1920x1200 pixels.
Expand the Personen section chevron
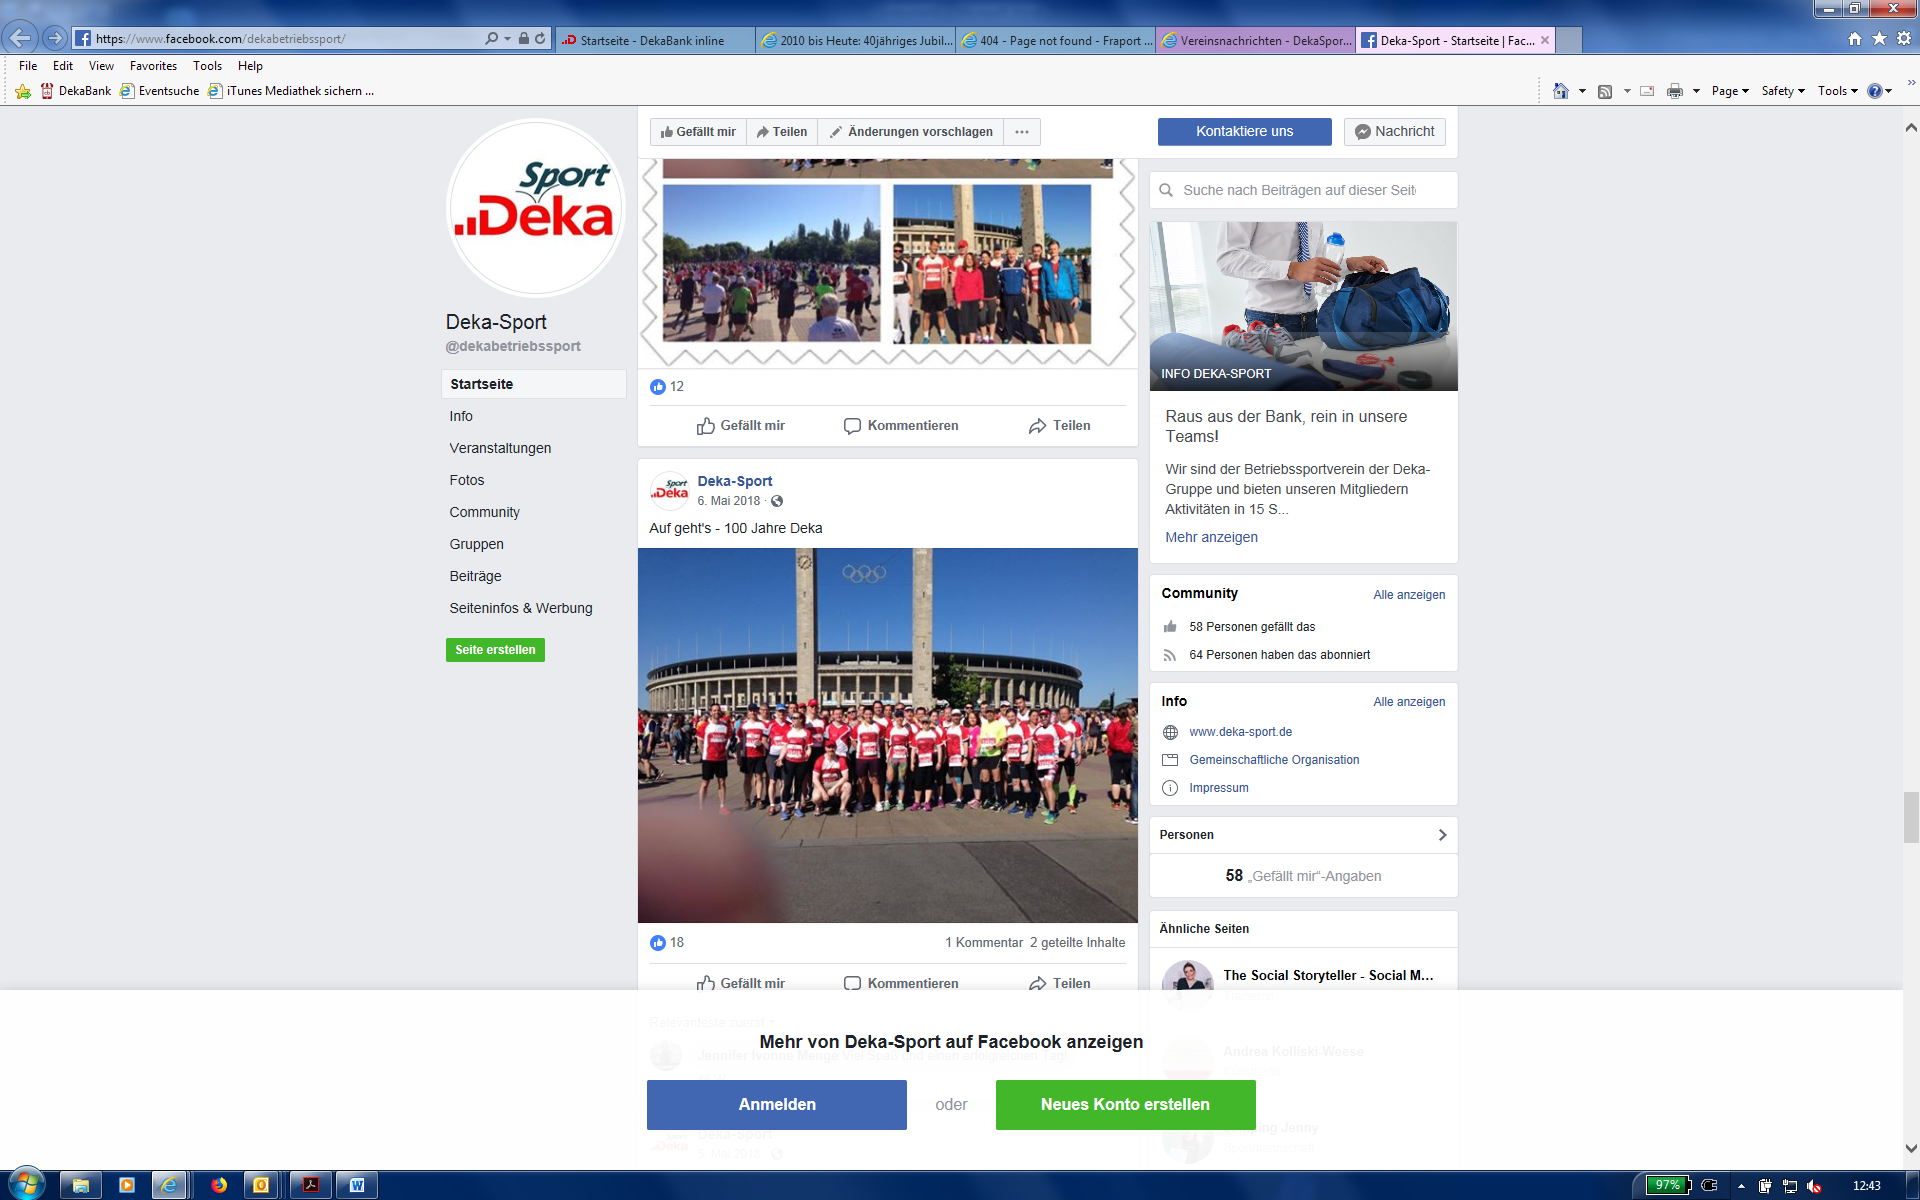1441,835
